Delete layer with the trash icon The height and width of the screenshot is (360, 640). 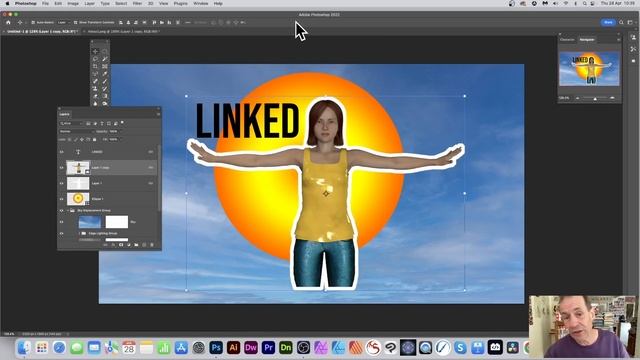152,244
